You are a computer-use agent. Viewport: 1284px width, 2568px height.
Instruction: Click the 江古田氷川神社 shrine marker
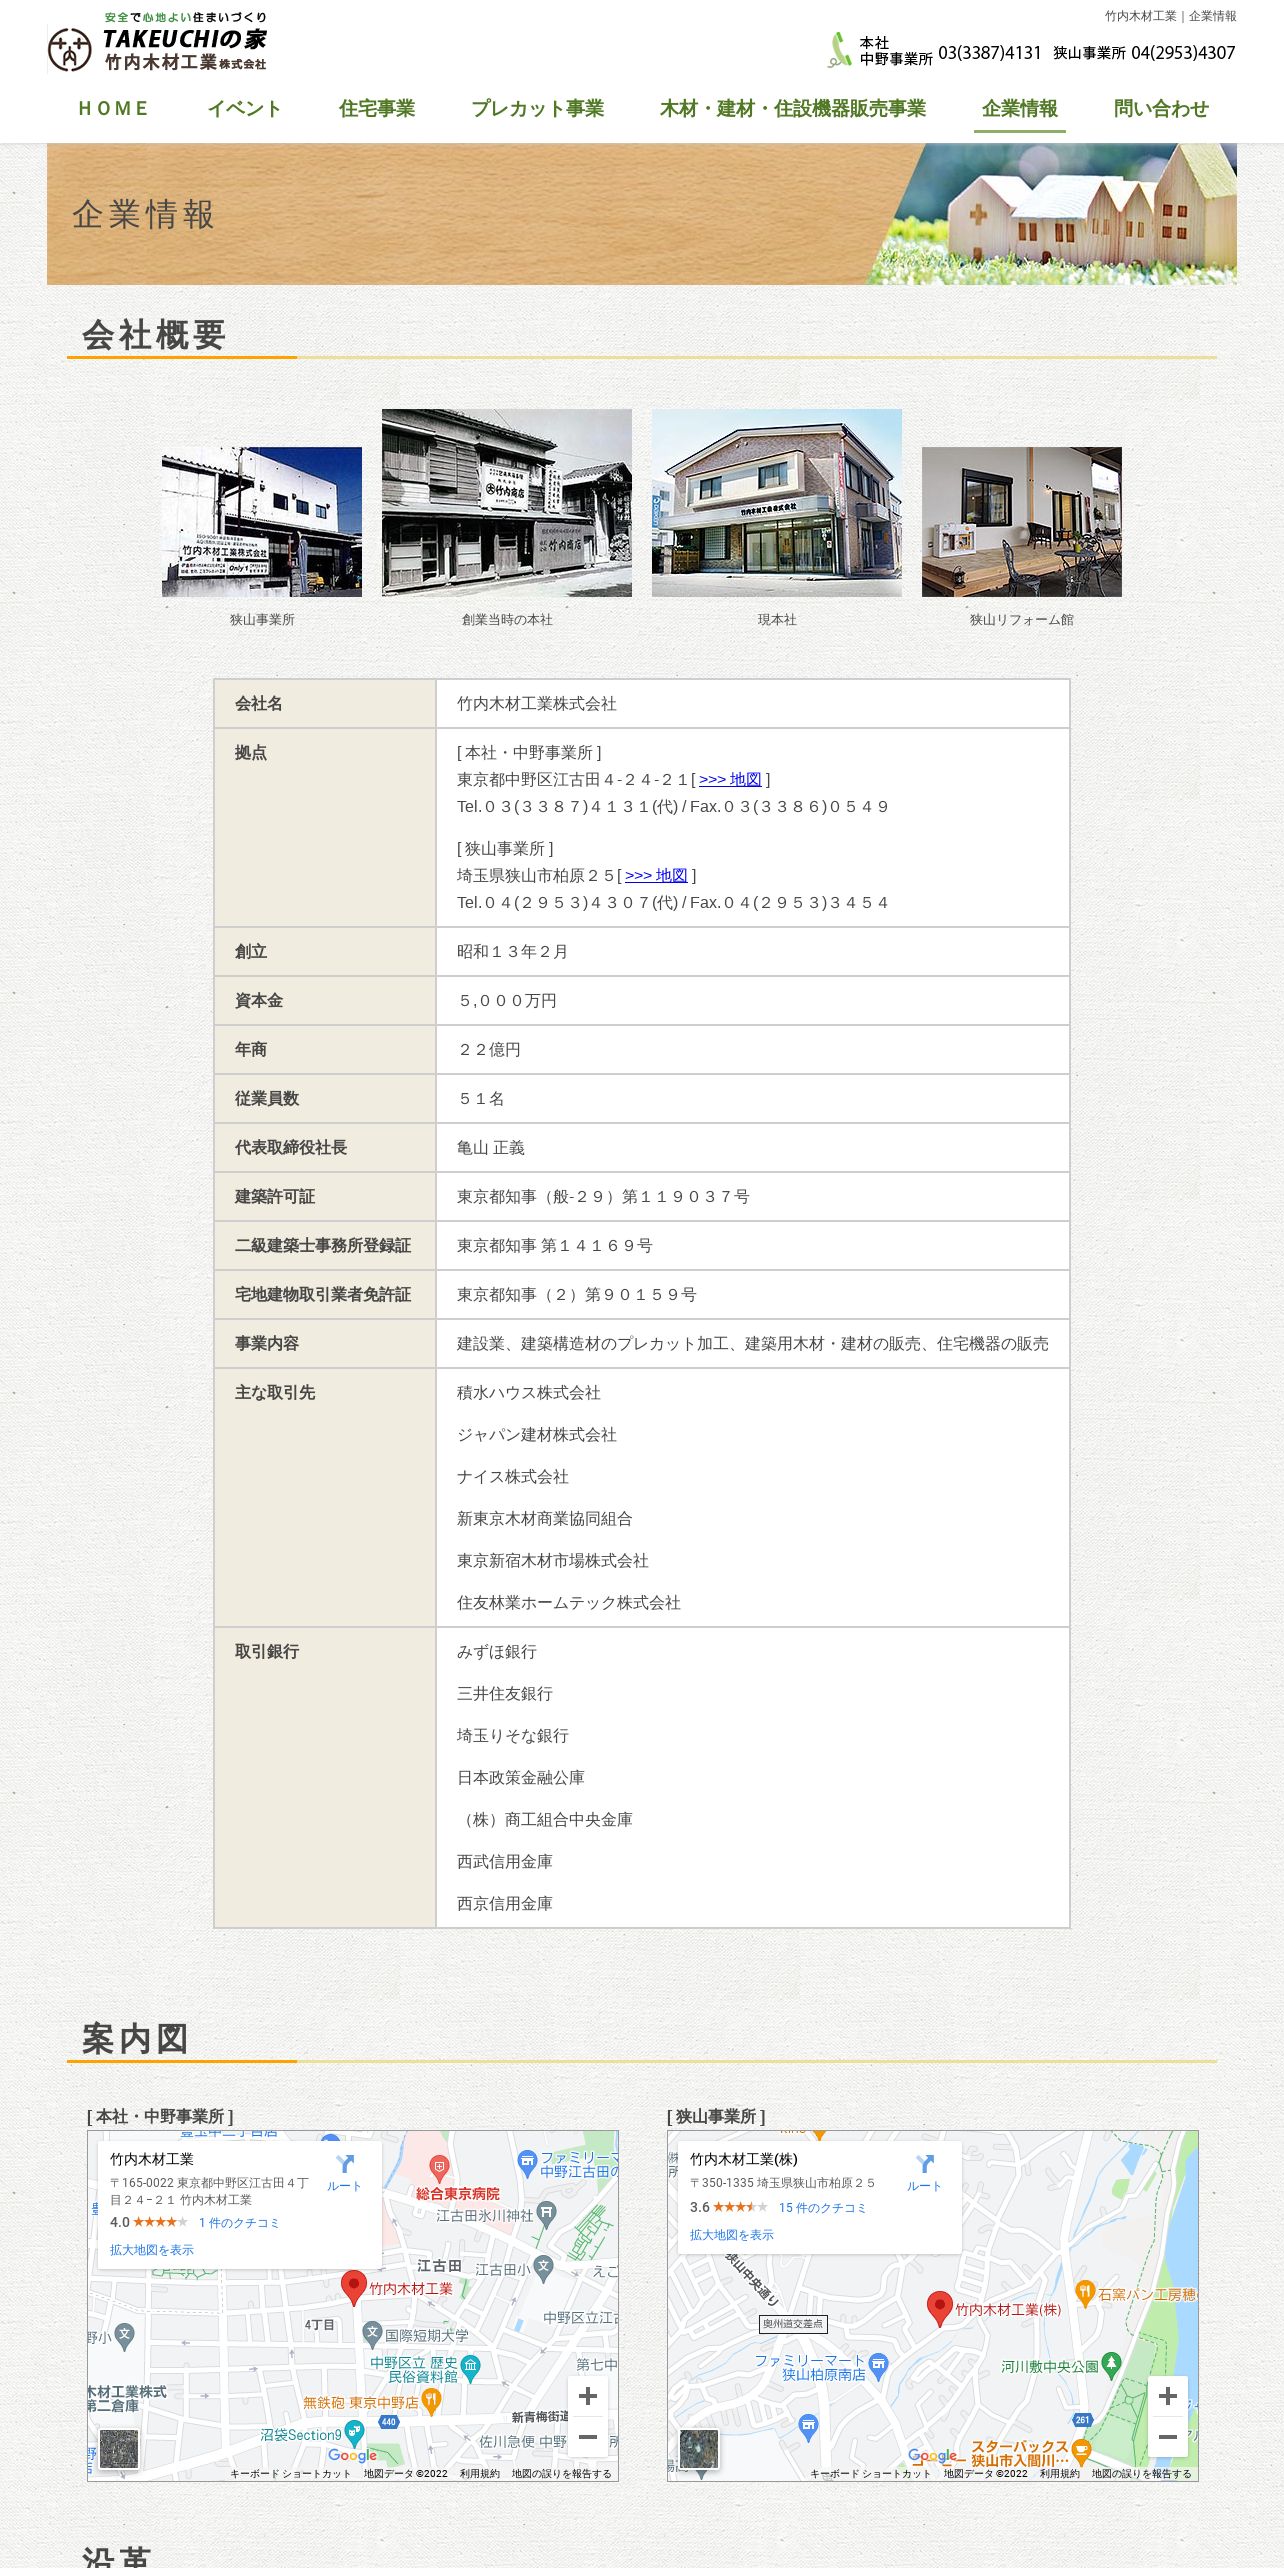[546, 2215]
